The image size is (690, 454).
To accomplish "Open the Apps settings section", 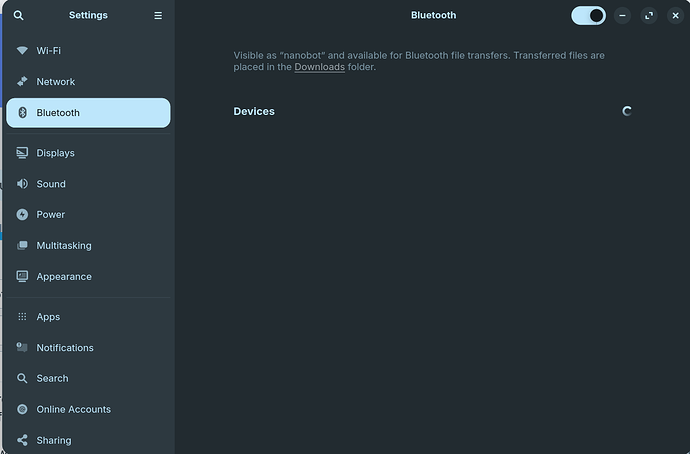I will [48, 317].
